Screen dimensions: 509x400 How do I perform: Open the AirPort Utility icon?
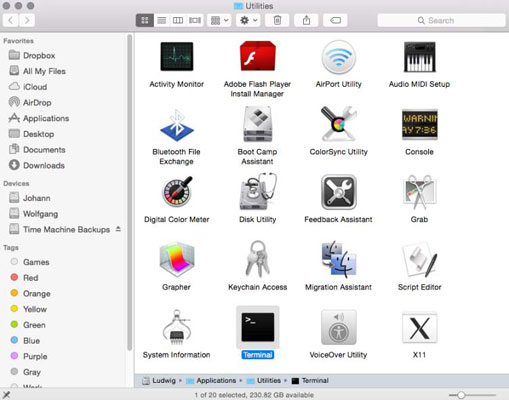pyautogui.click(x=338, y=57)
